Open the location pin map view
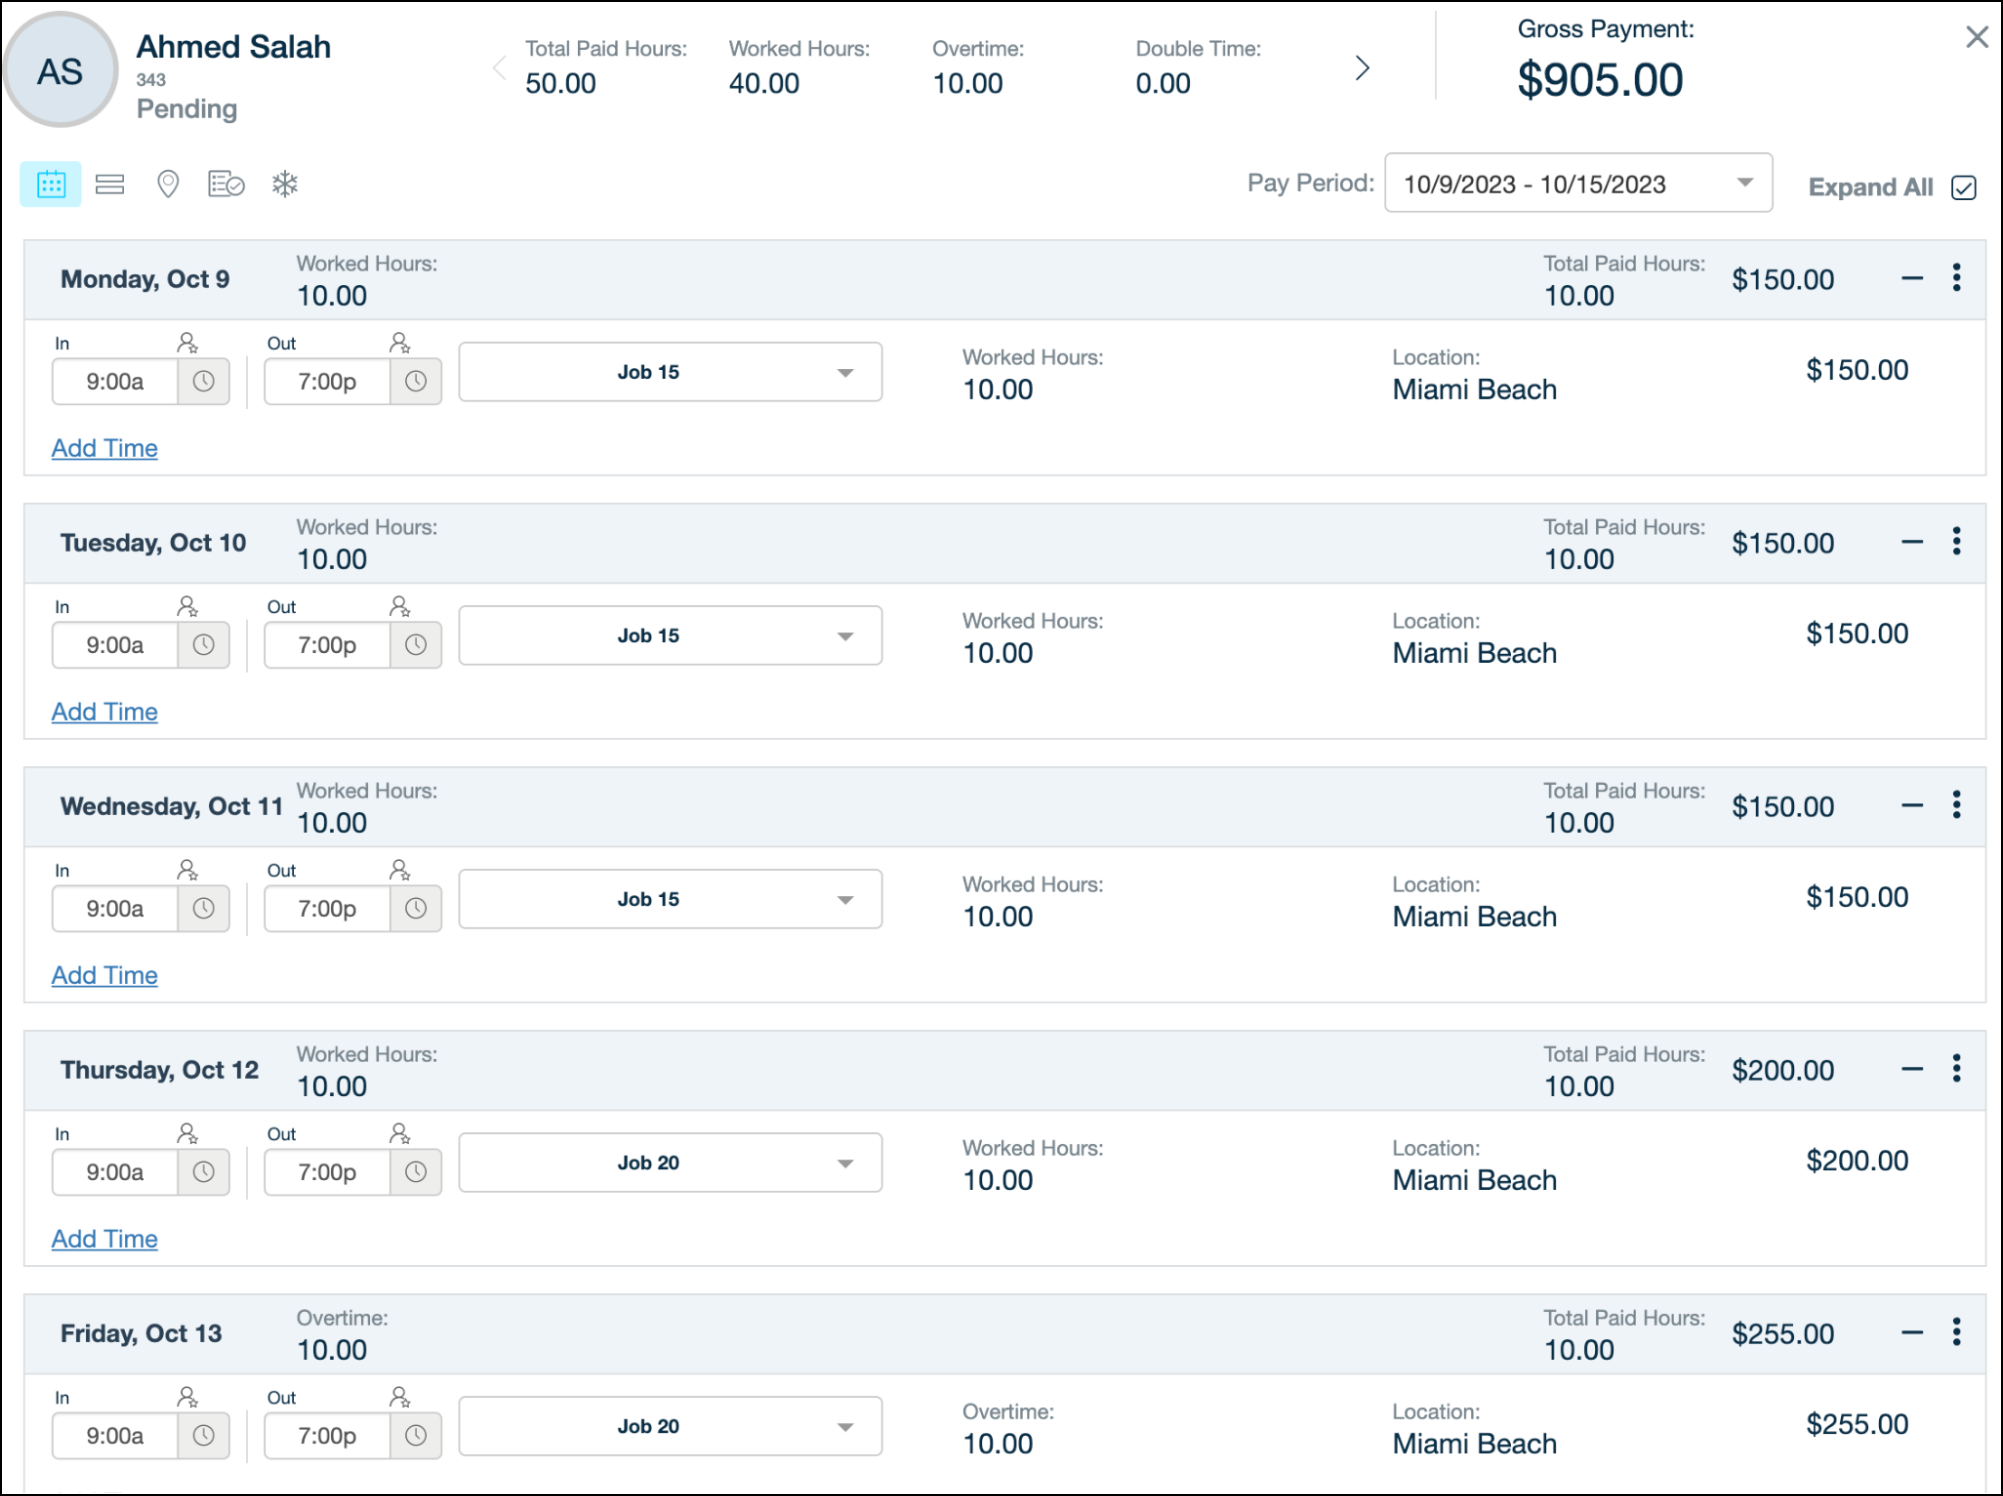 [168, 184]
